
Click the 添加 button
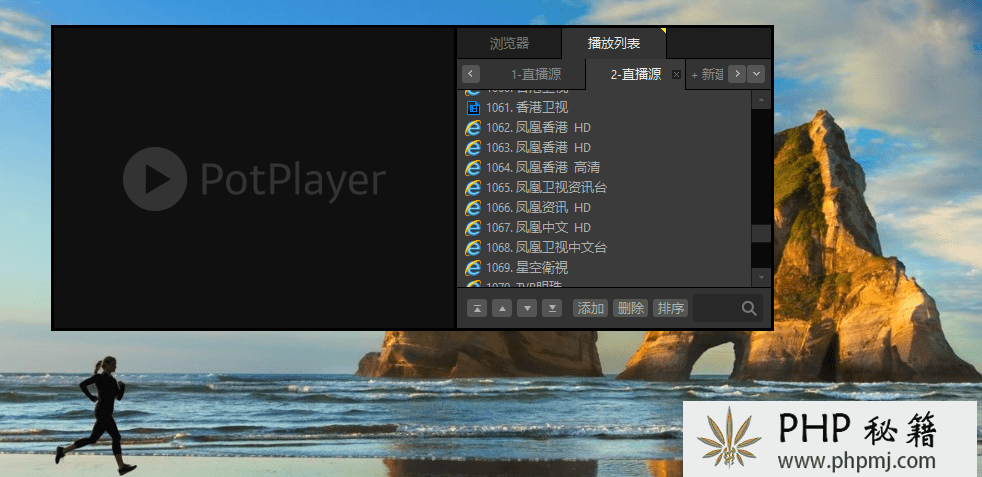591,308
